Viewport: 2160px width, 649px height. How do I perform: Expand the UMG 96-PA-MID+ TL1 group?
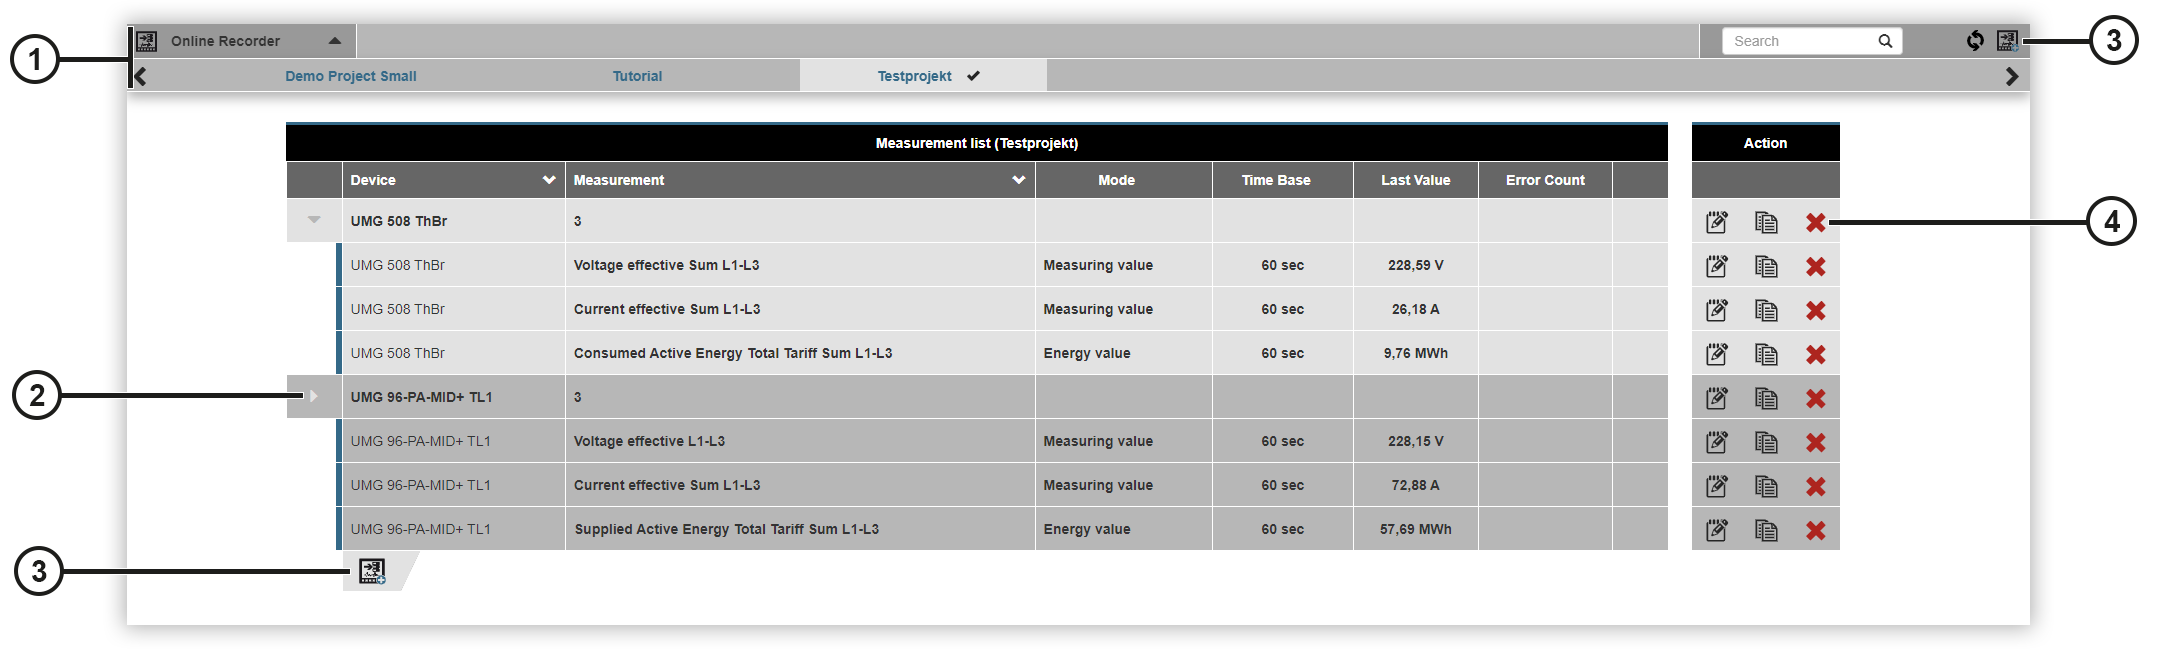[x=314, y=397]
